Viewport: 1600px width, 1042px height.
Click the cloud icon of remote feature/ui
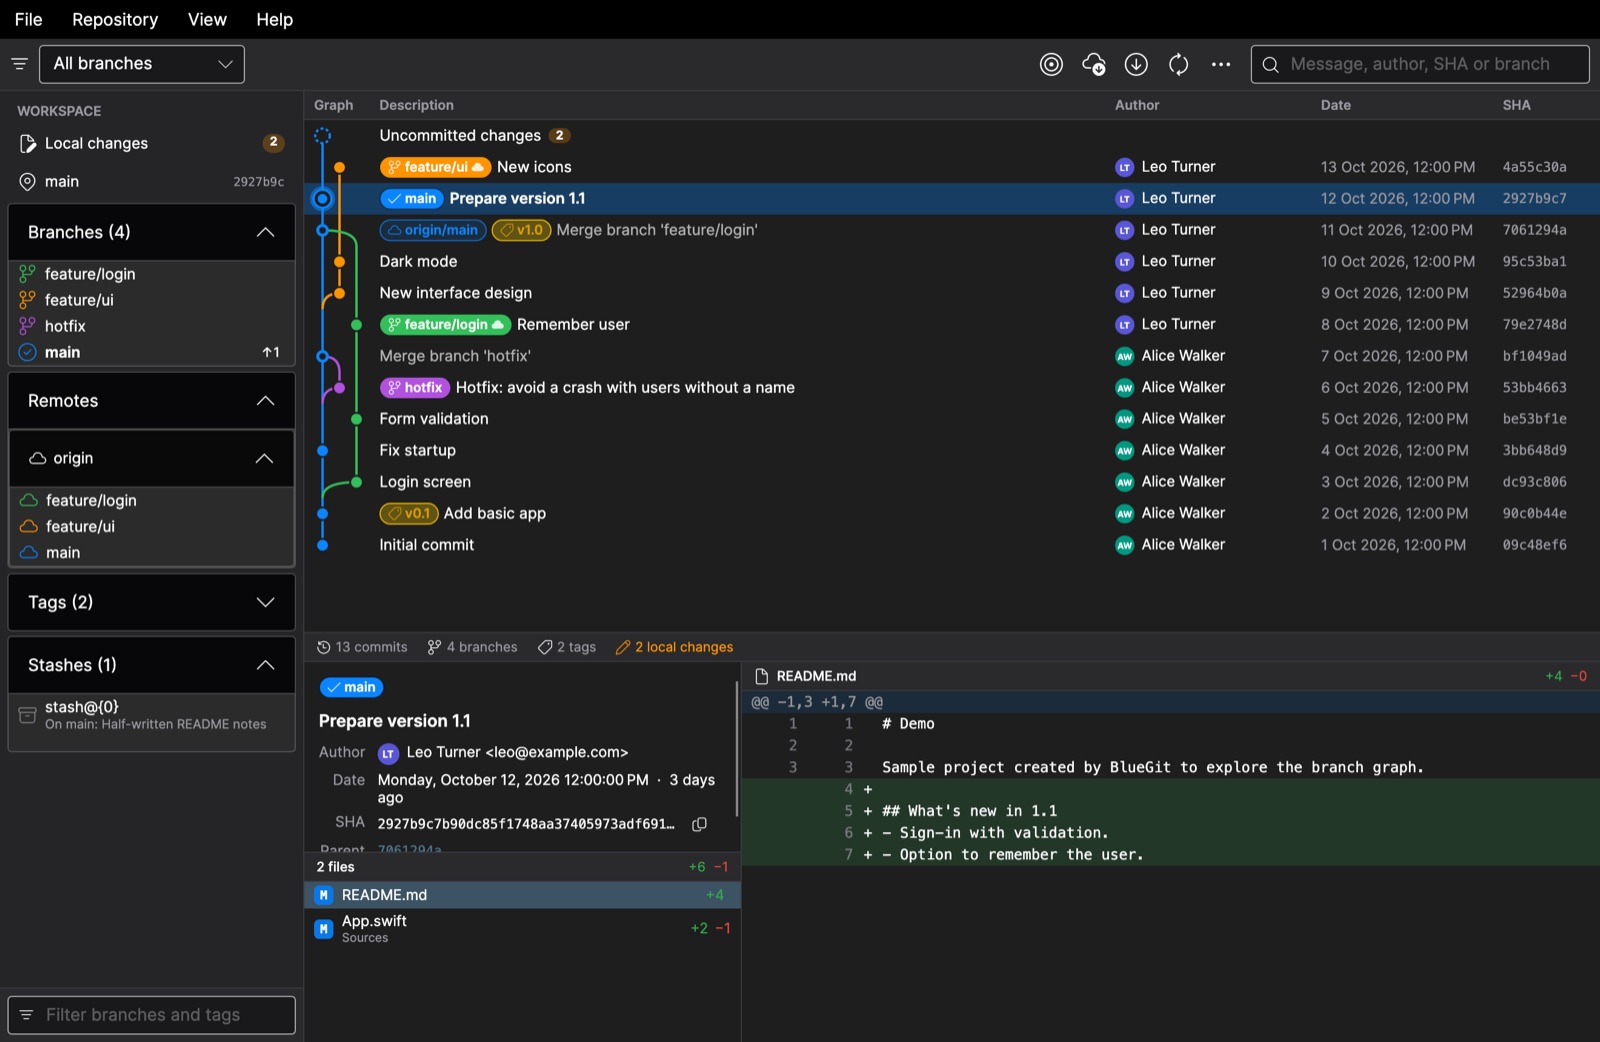click(29, 526)
